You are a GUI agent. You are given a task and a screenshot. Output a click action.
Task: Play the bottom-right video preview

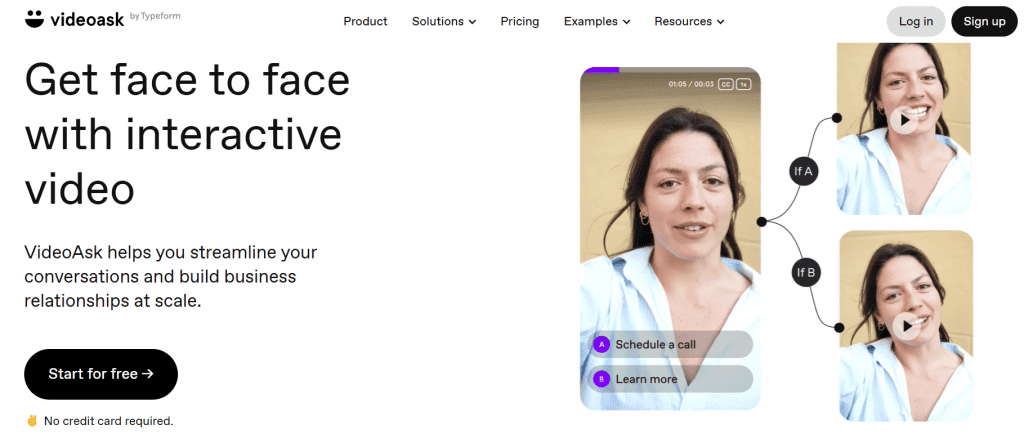(905, 326)
